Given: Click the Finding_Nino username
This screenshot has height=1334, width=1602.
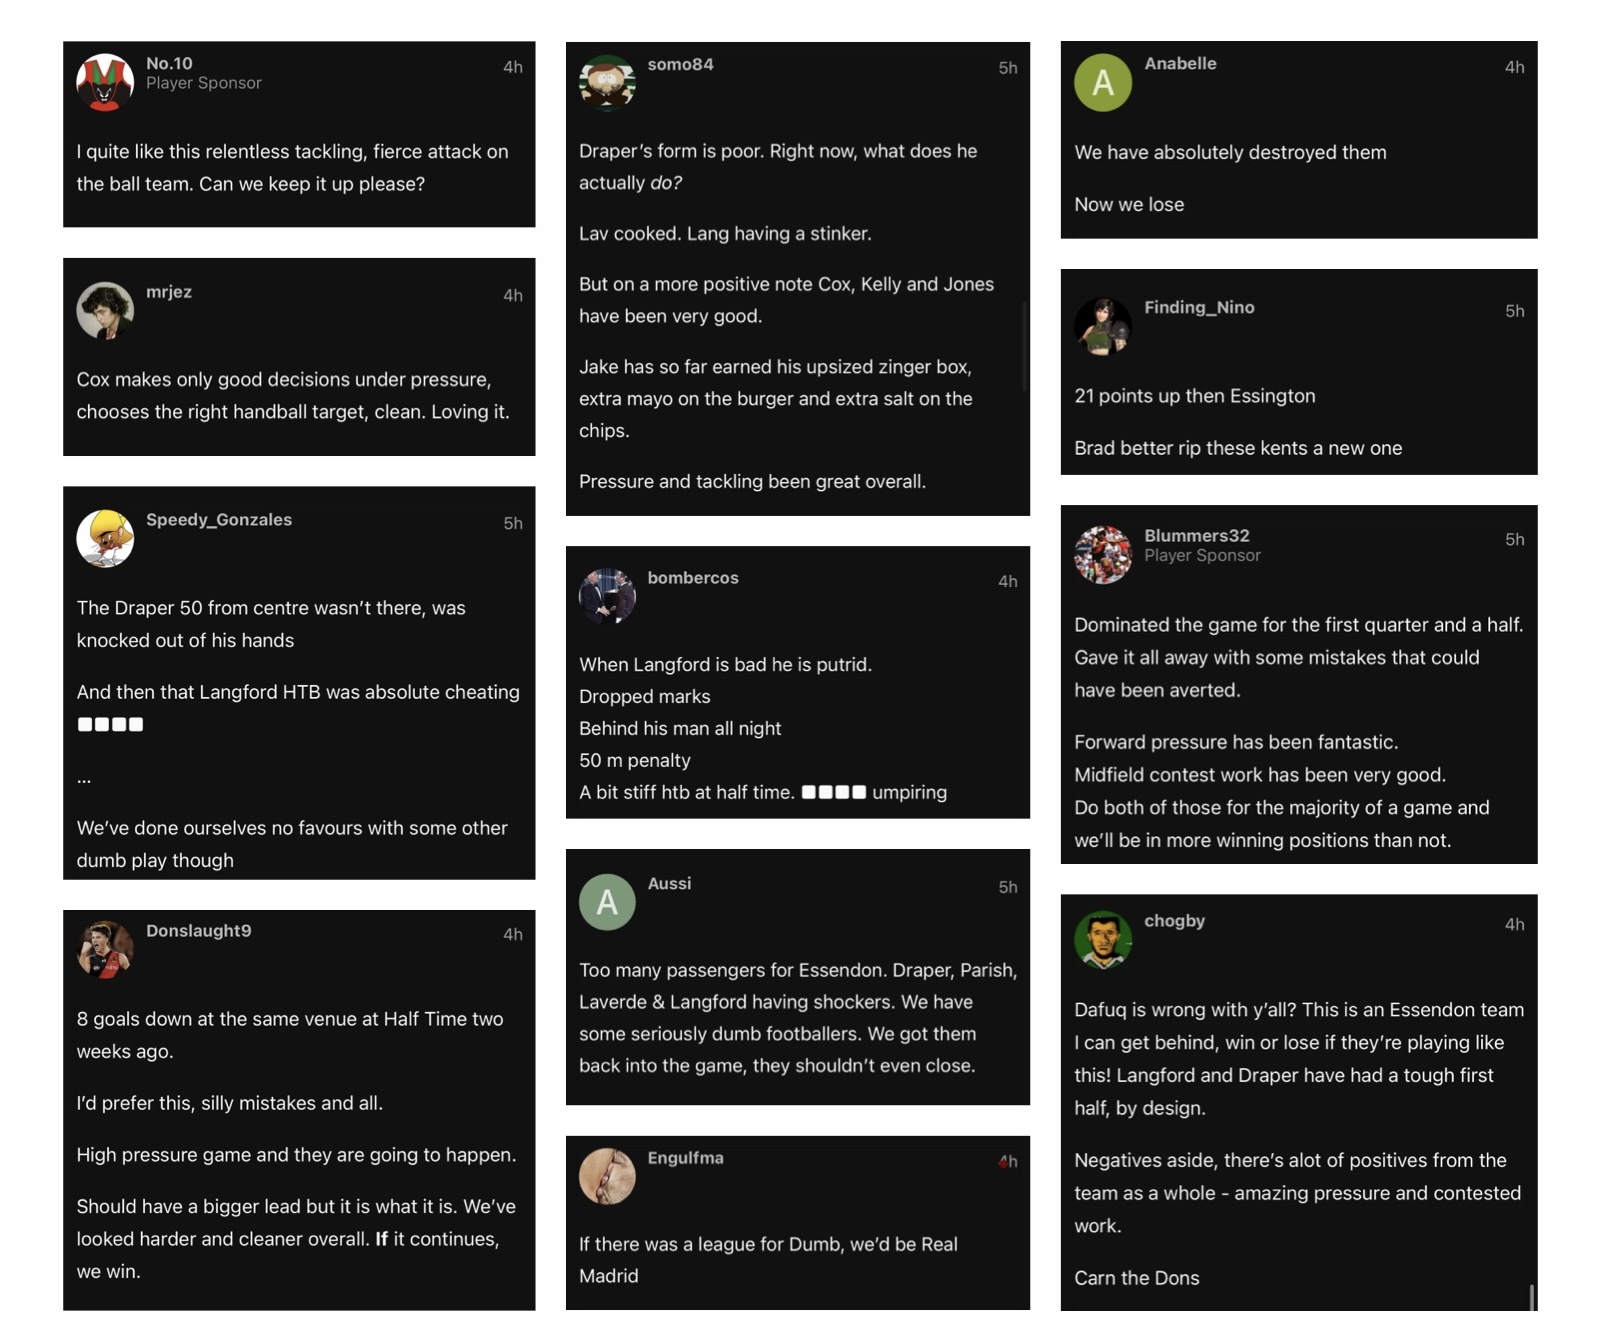Looking at the screenshot, I should click(1199, 307).
